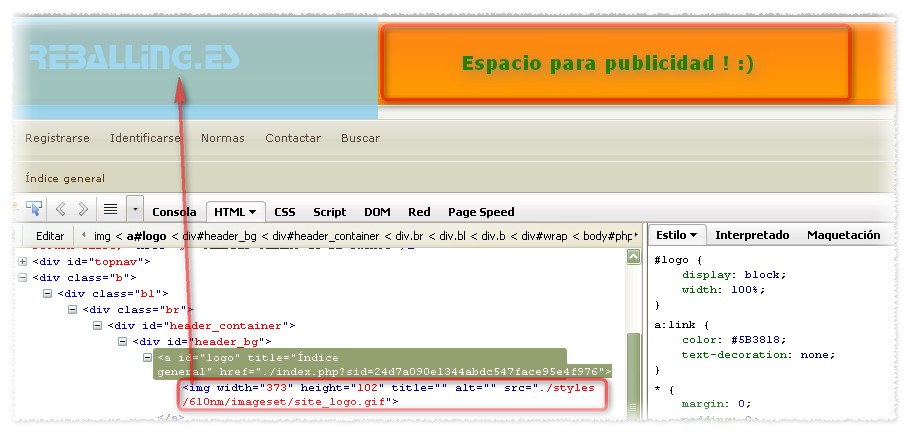Open dropdown arrow beside lines icon
Viewport: 909px width, 433px height.
[135, 210]
